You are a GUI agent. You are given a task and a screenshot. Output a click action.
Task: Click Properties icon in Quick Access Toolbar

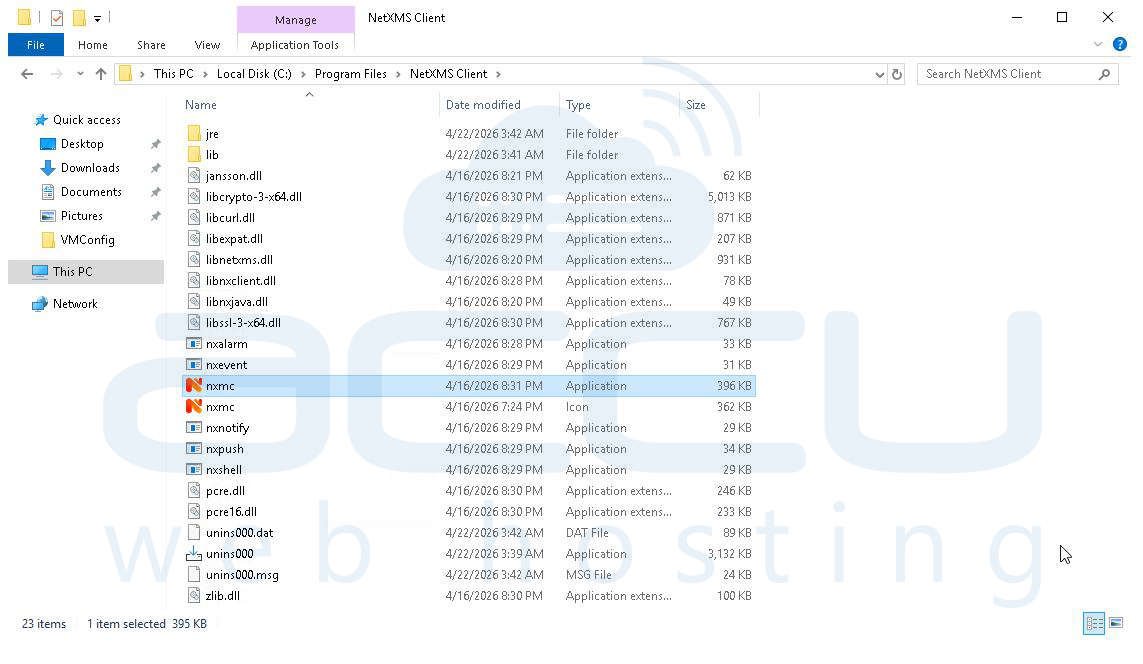[x=57, y=17]
